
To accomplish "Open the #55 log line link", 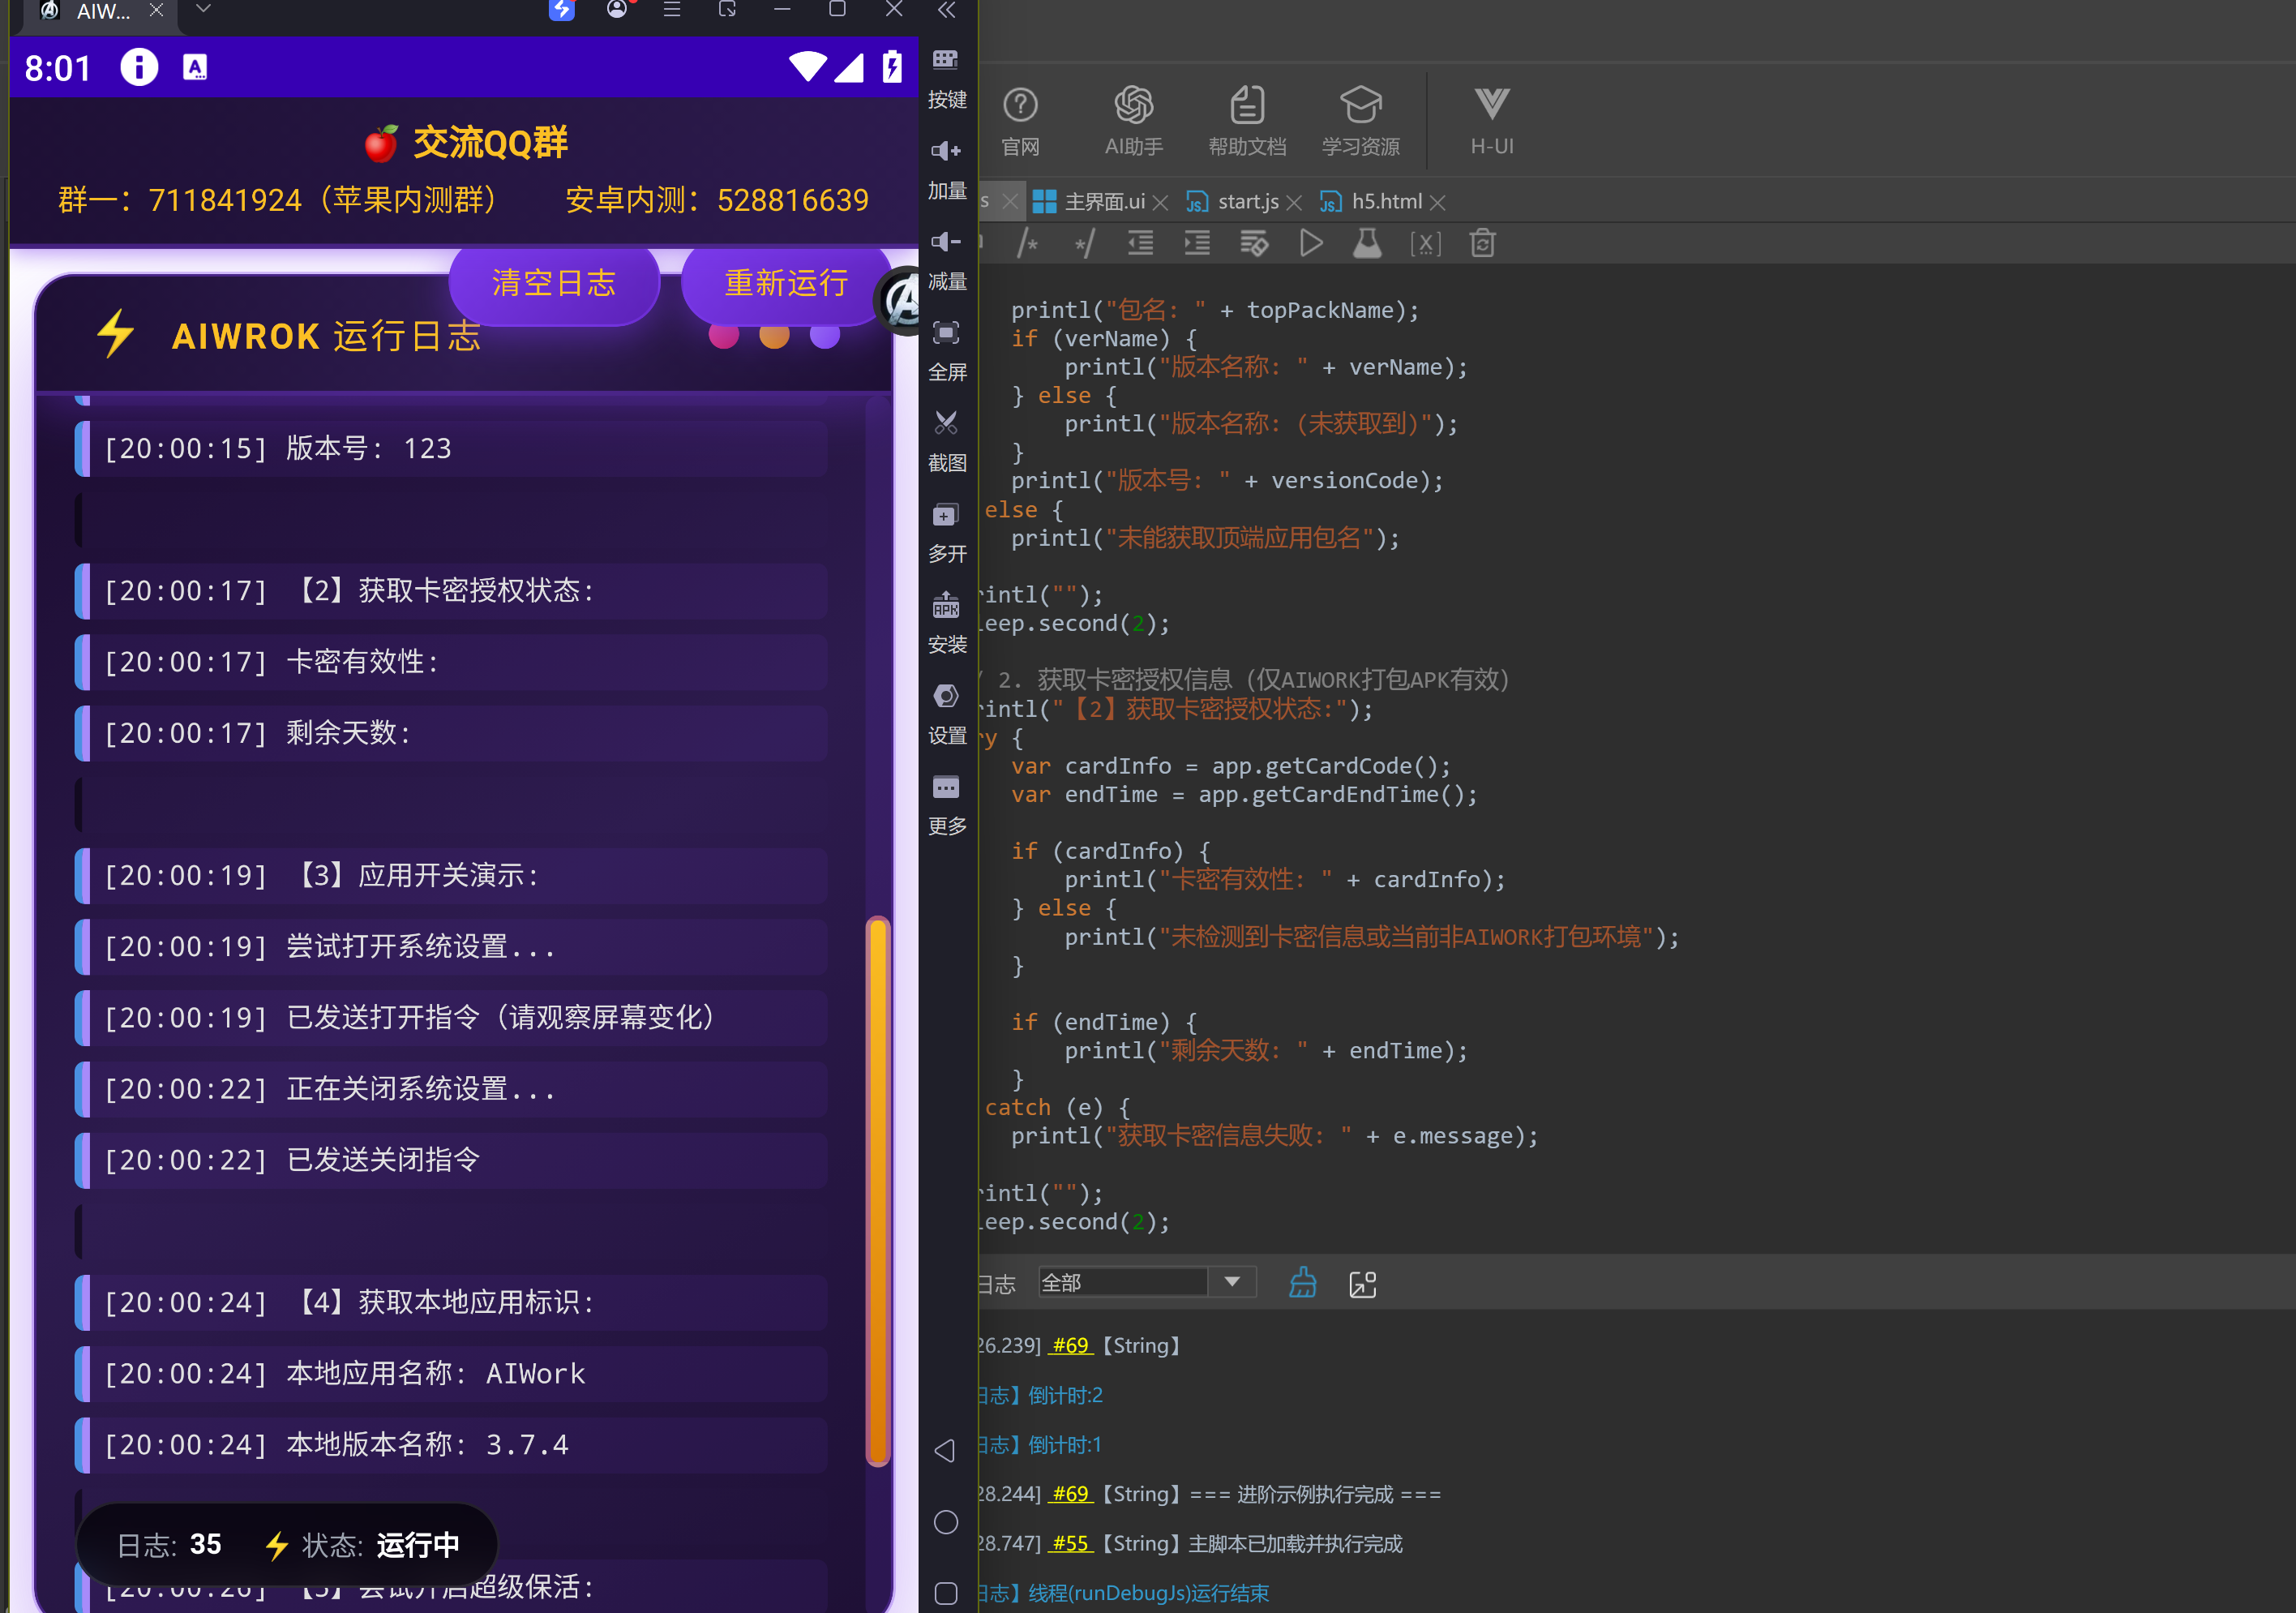I will tap(1071, 1544).
